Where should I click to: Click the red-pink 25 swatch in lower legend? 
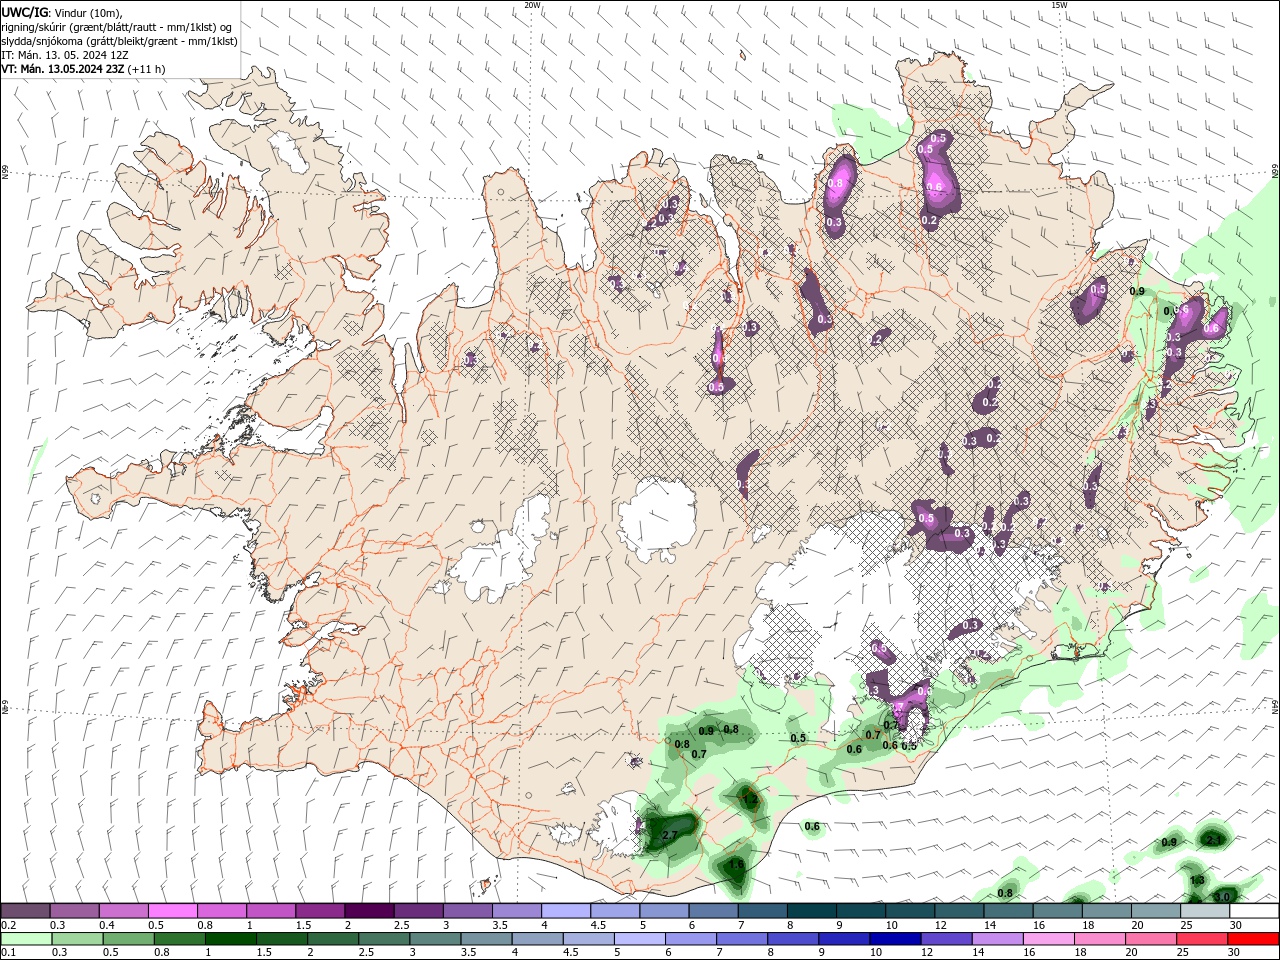click(1202, 939)
